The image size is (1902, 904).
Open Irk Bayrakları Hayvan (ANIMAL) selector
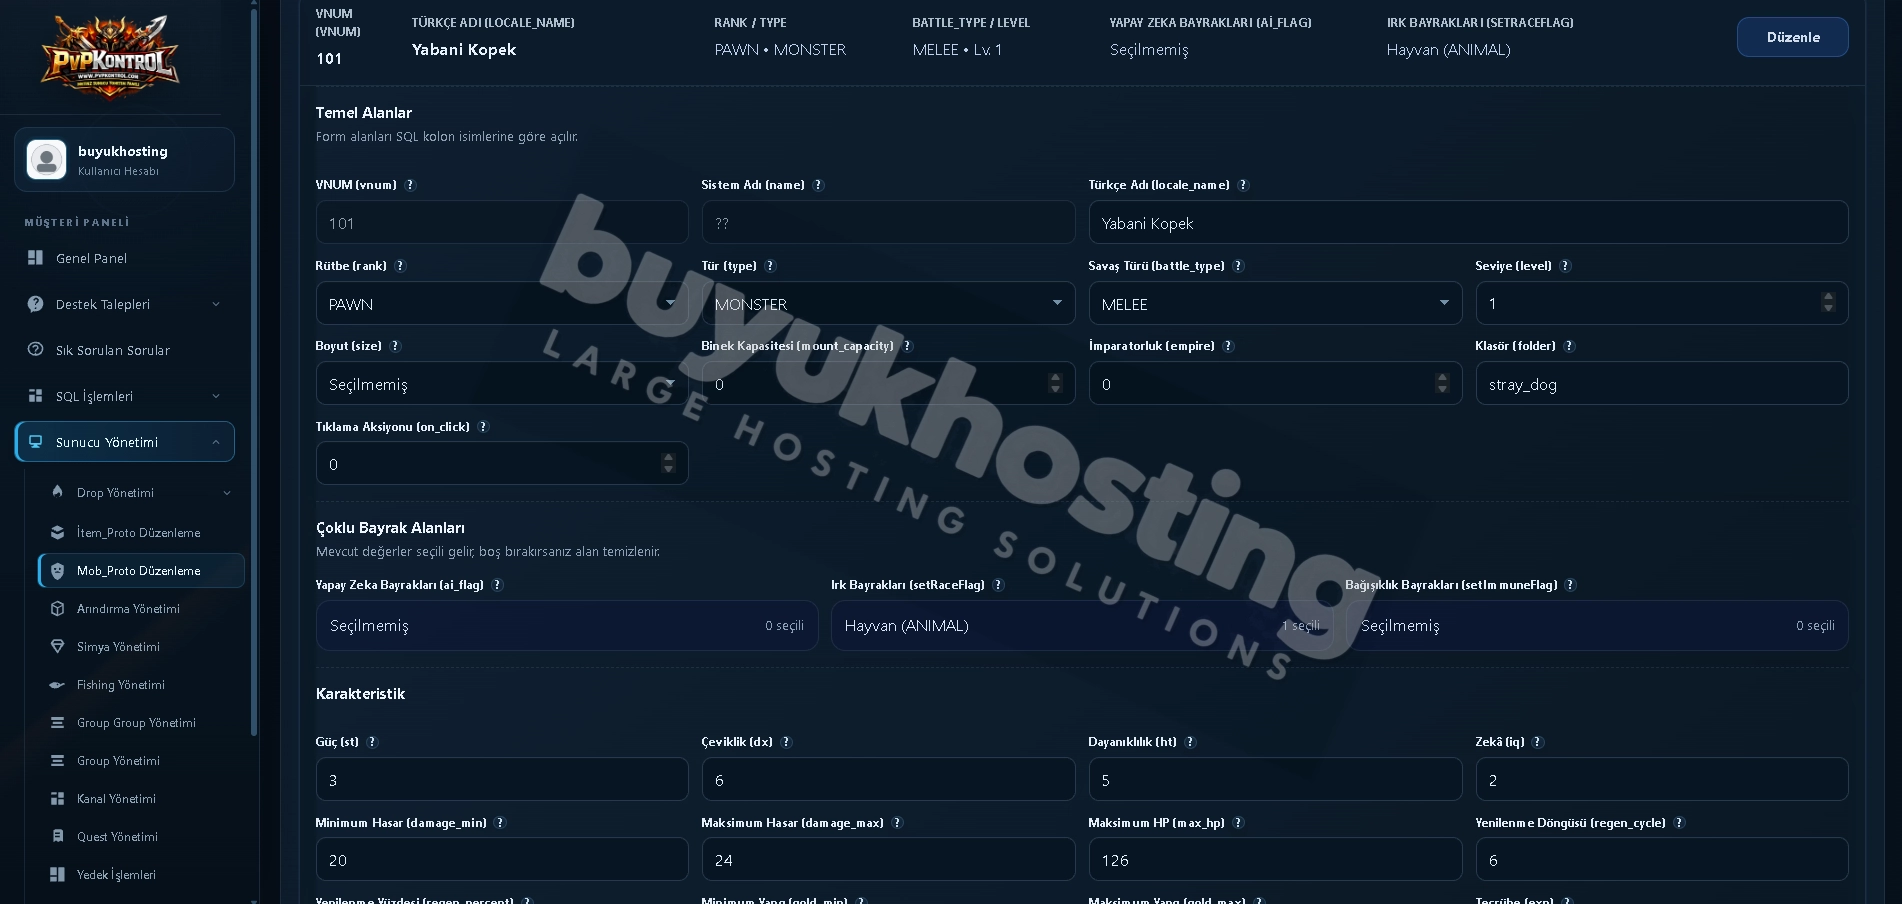tap(1082, 626)
